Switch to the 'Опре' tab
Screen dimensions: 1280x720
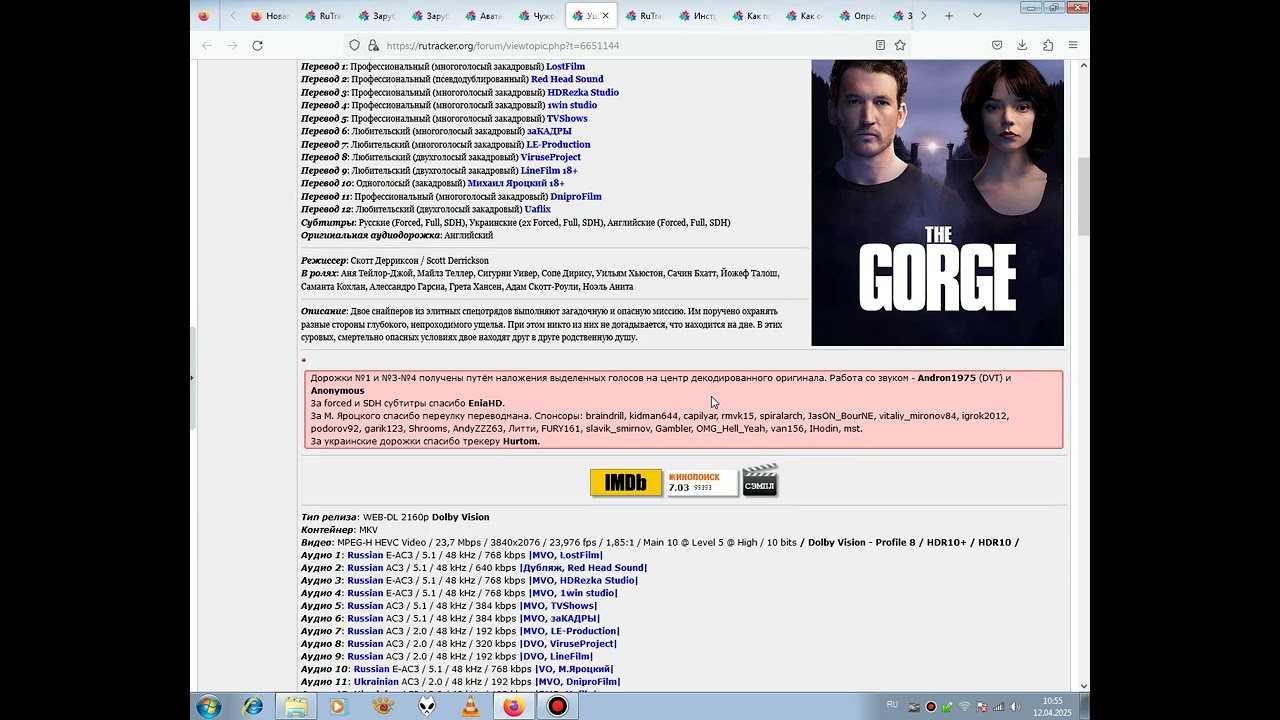[858, 16]
